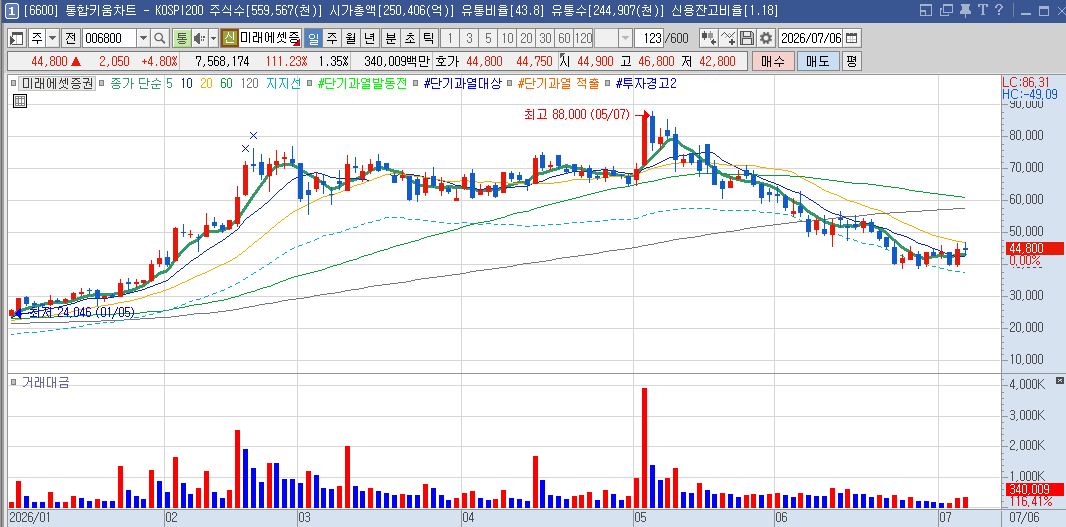Select the 1 interval button
The height and width of the screenshot is (527, 1066).
tap(450, 38)
